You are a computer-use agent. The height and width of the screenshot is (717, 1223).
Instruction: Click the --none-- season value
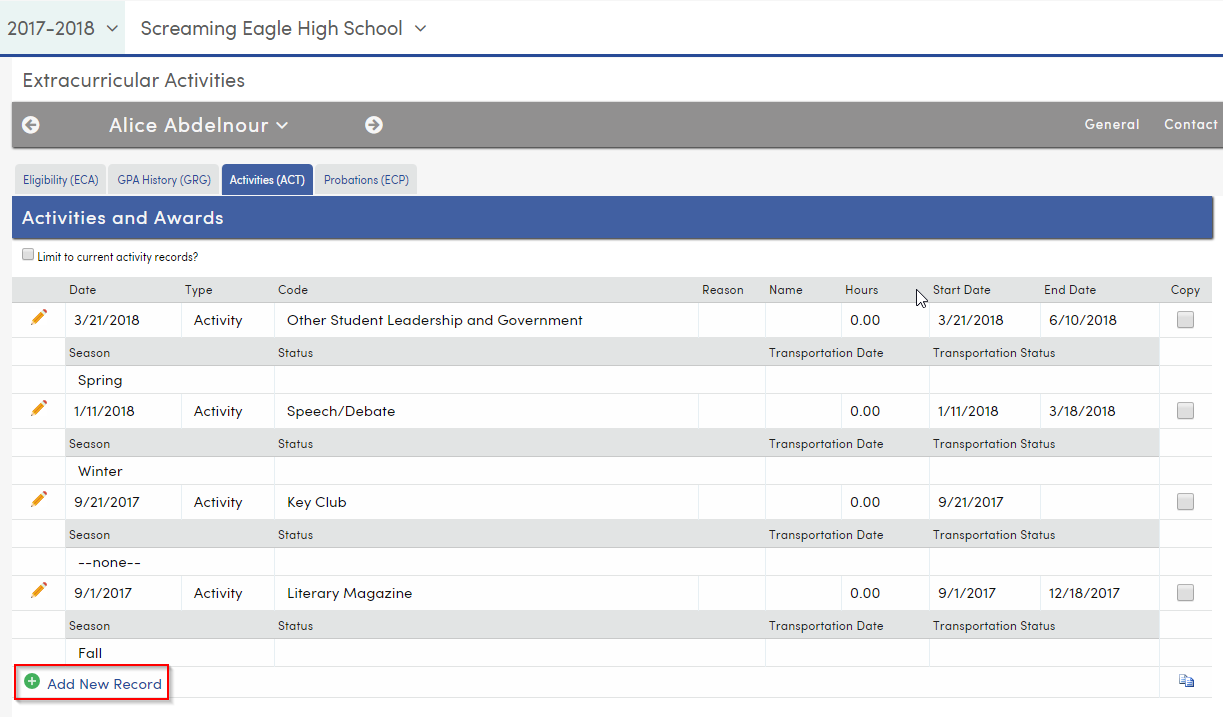pyautogui.click(x=109, y=562)
